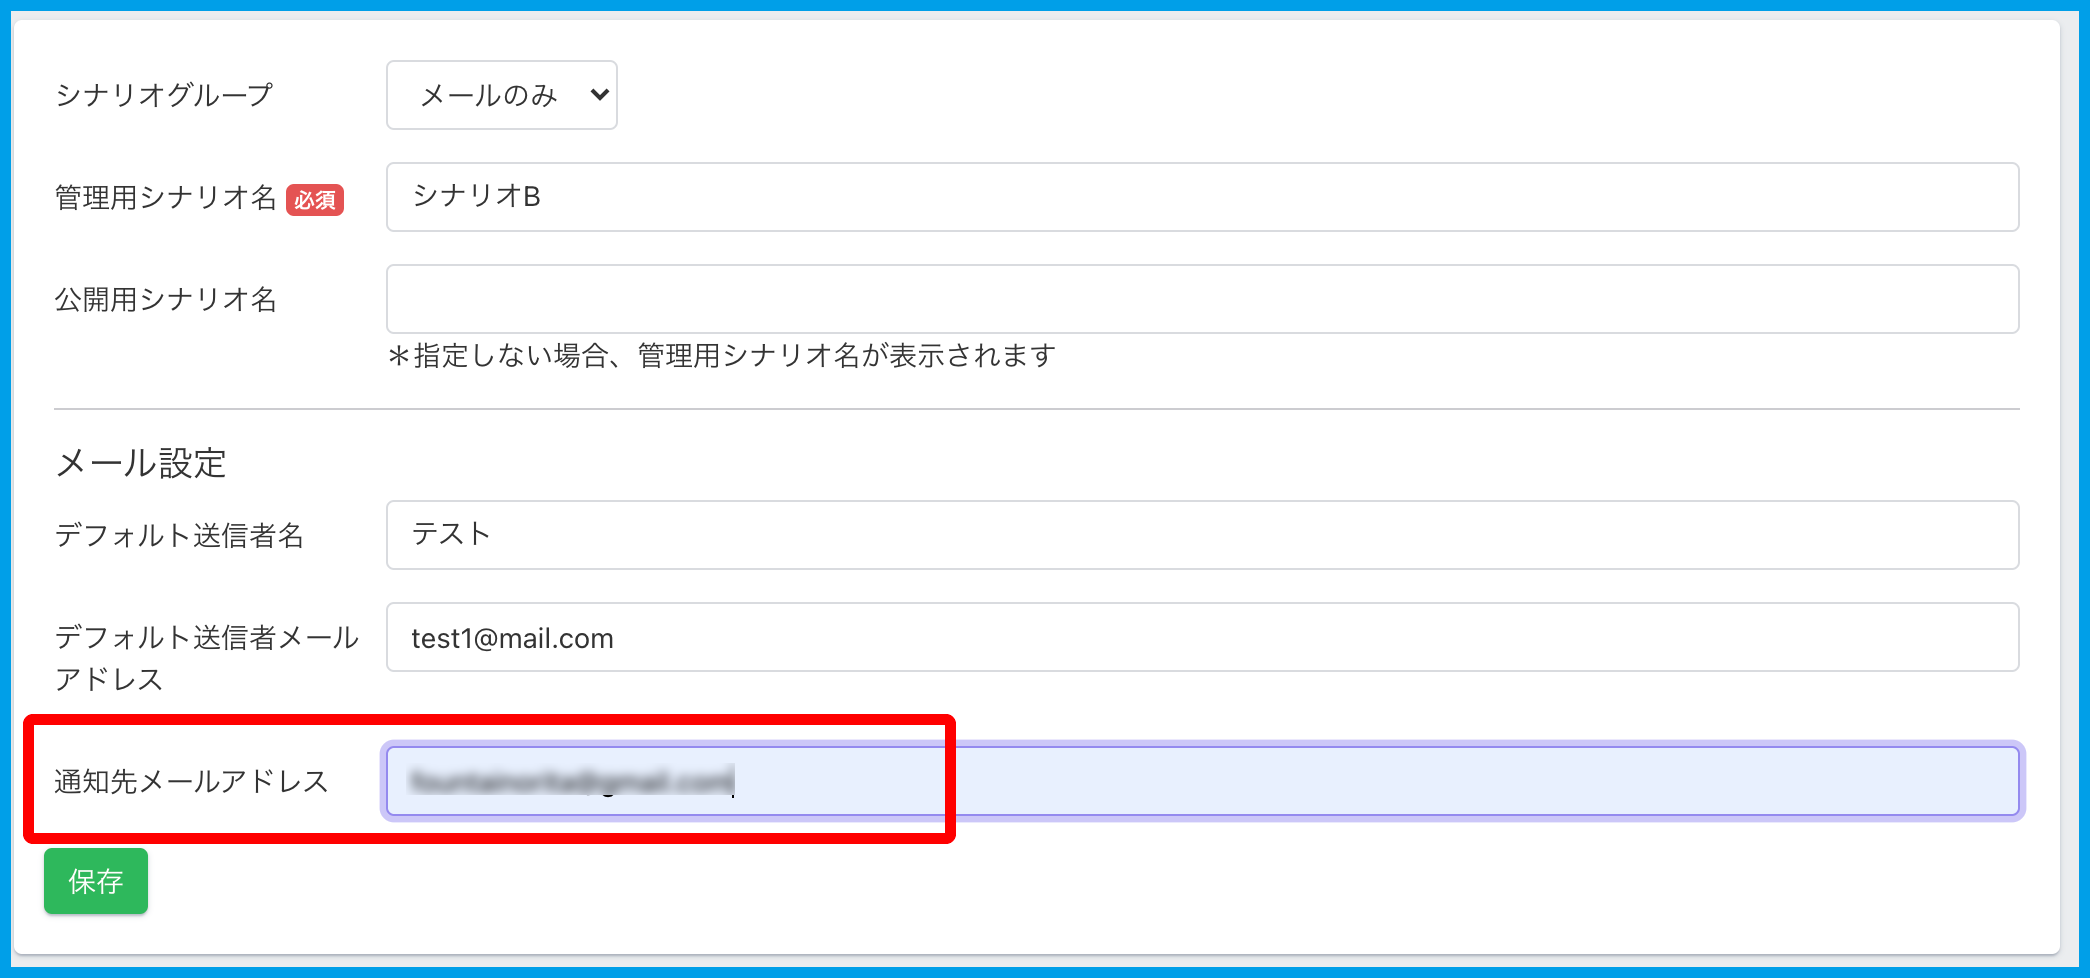Click the デフォルト送信者メールアドレス label
Screen dimensions: 2090x978
click(206, 657)
